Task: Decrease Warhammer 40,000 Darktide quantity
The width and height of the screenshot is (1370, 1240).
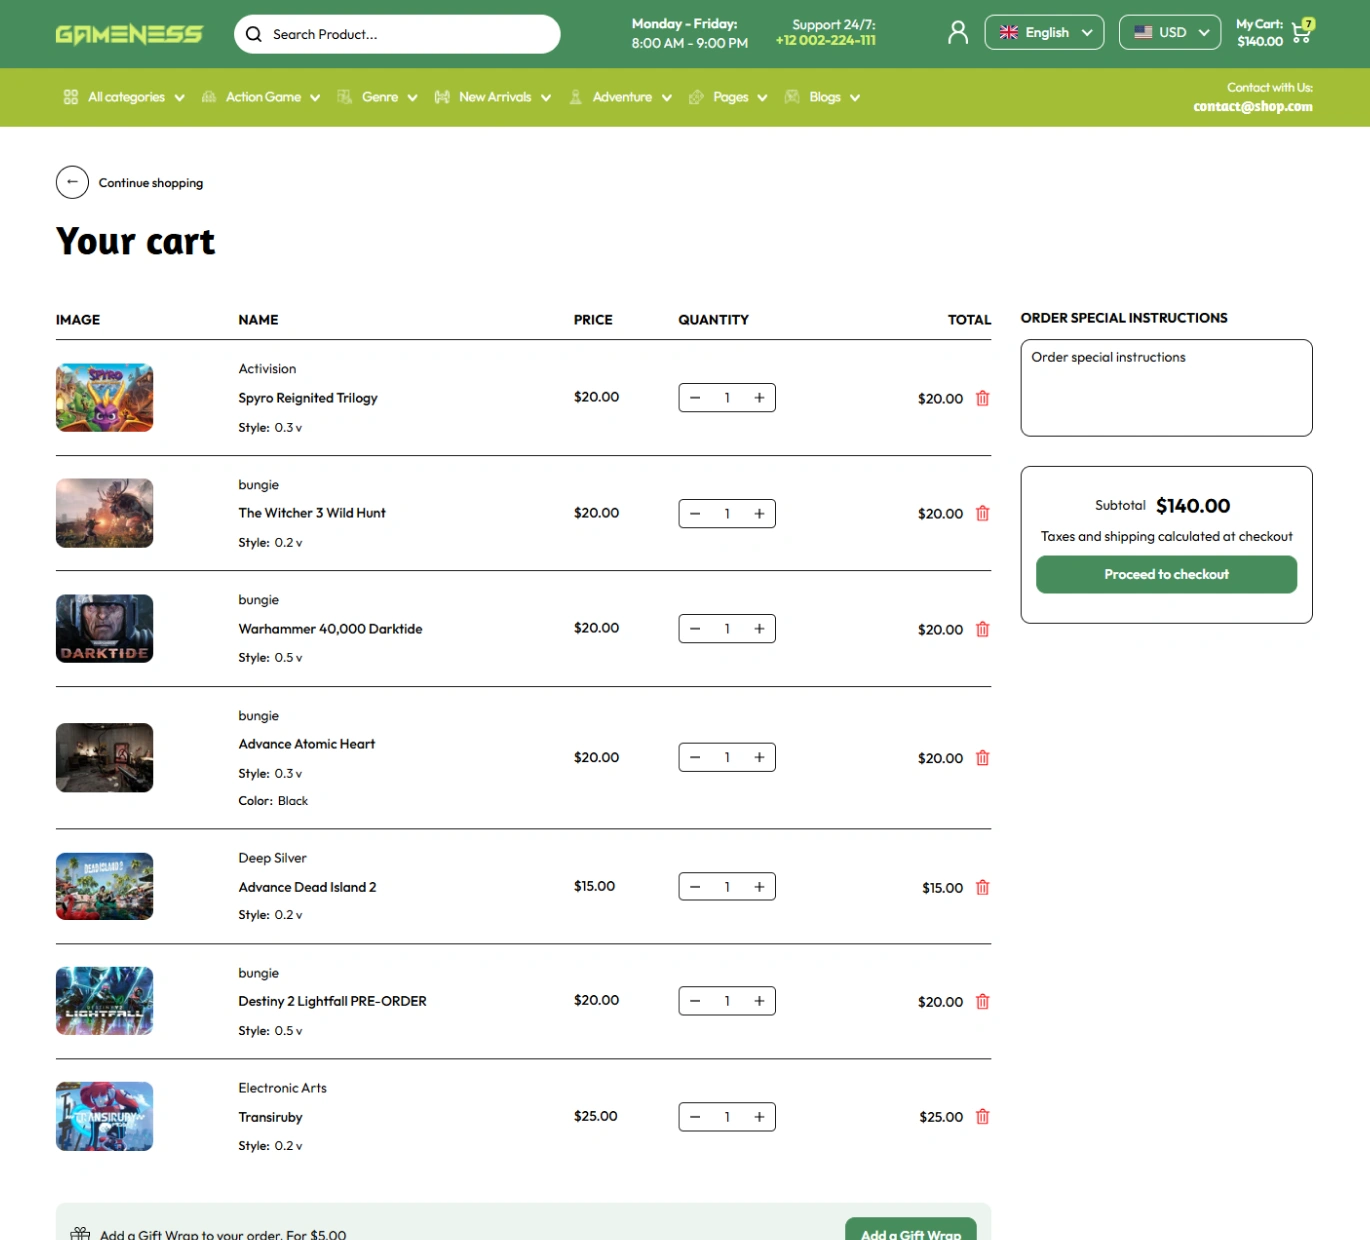Action: (x=695, y=629)
